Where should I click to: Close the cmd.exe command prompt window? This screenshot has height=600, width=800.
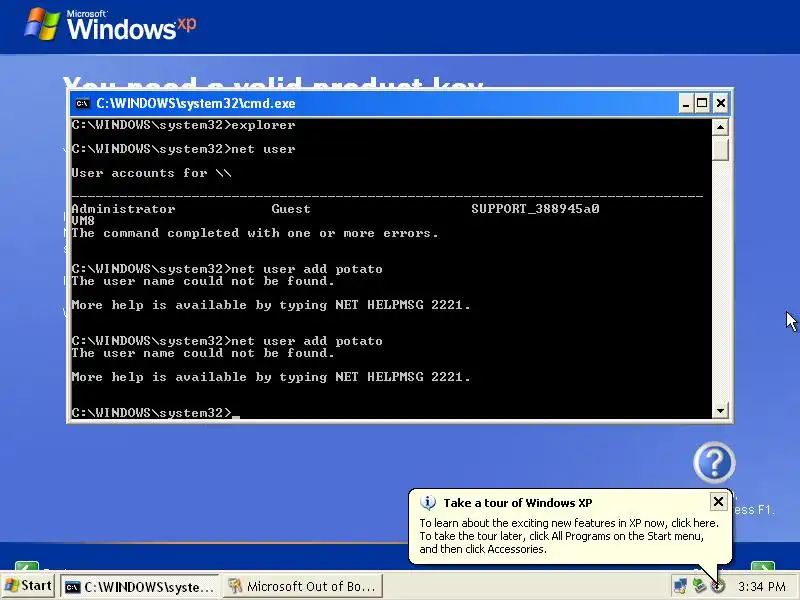pos(720,104)
